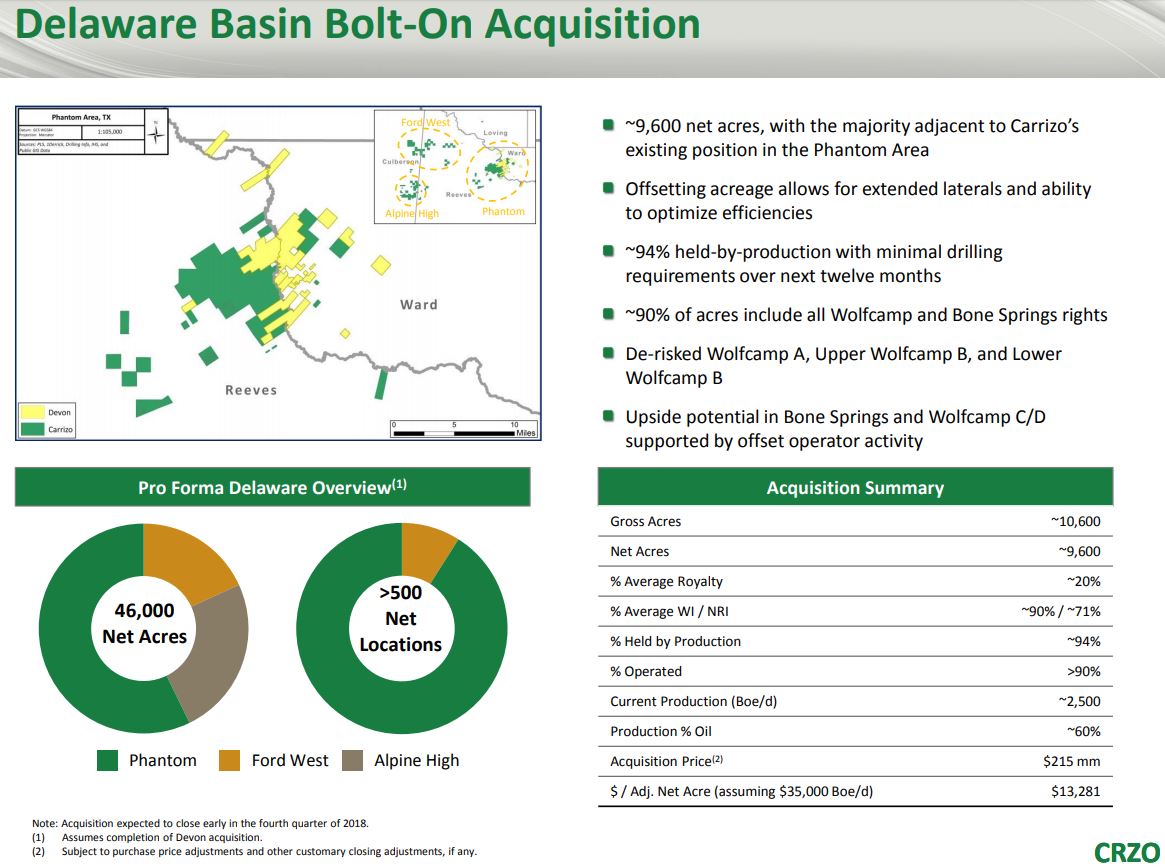Screen dimensions: 1165x867
Task: Click the compass rose on the map
Action: [x=154, y=135]
